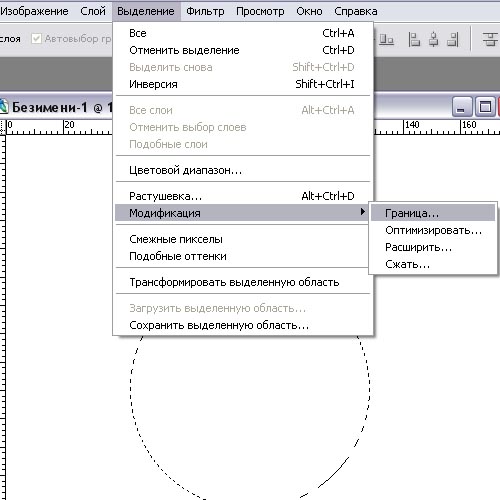Close the open Выделение menu
This screenshot has width=500, height=500.
[146, 11]
